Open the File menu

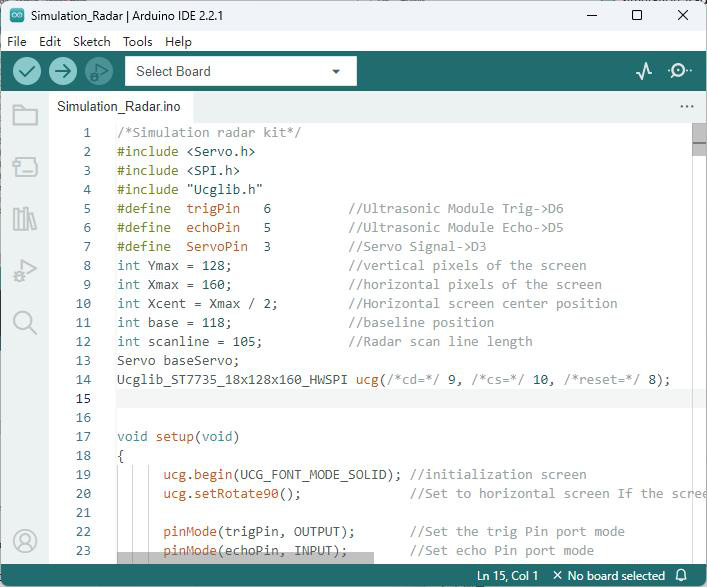pyautogui.click(x=17, y=41)
